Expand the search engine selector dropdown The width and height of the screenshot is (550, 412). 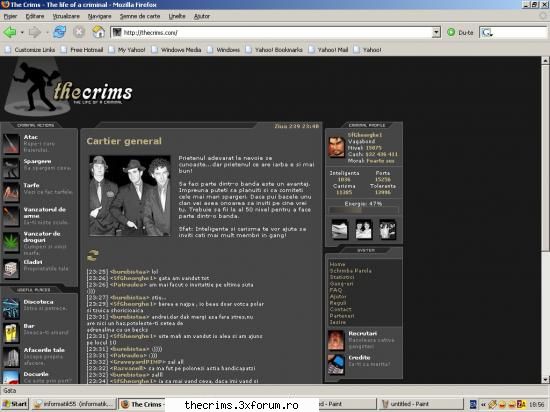coord(487,33)
